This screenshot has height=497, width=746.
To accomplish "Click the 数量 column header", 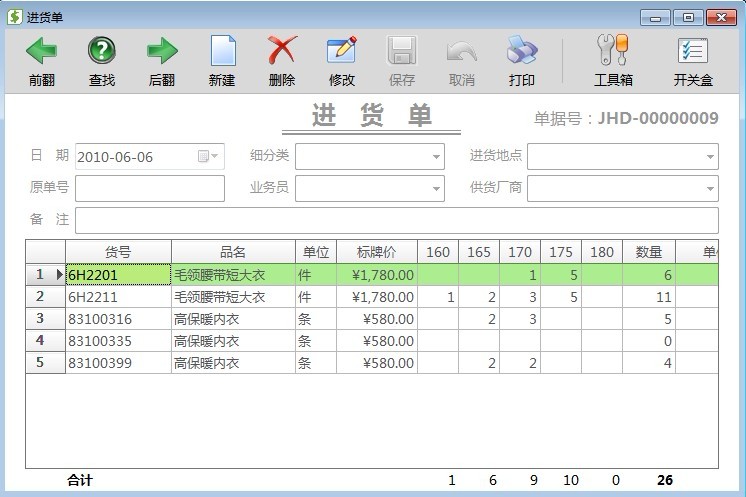I will click(649, 252).
